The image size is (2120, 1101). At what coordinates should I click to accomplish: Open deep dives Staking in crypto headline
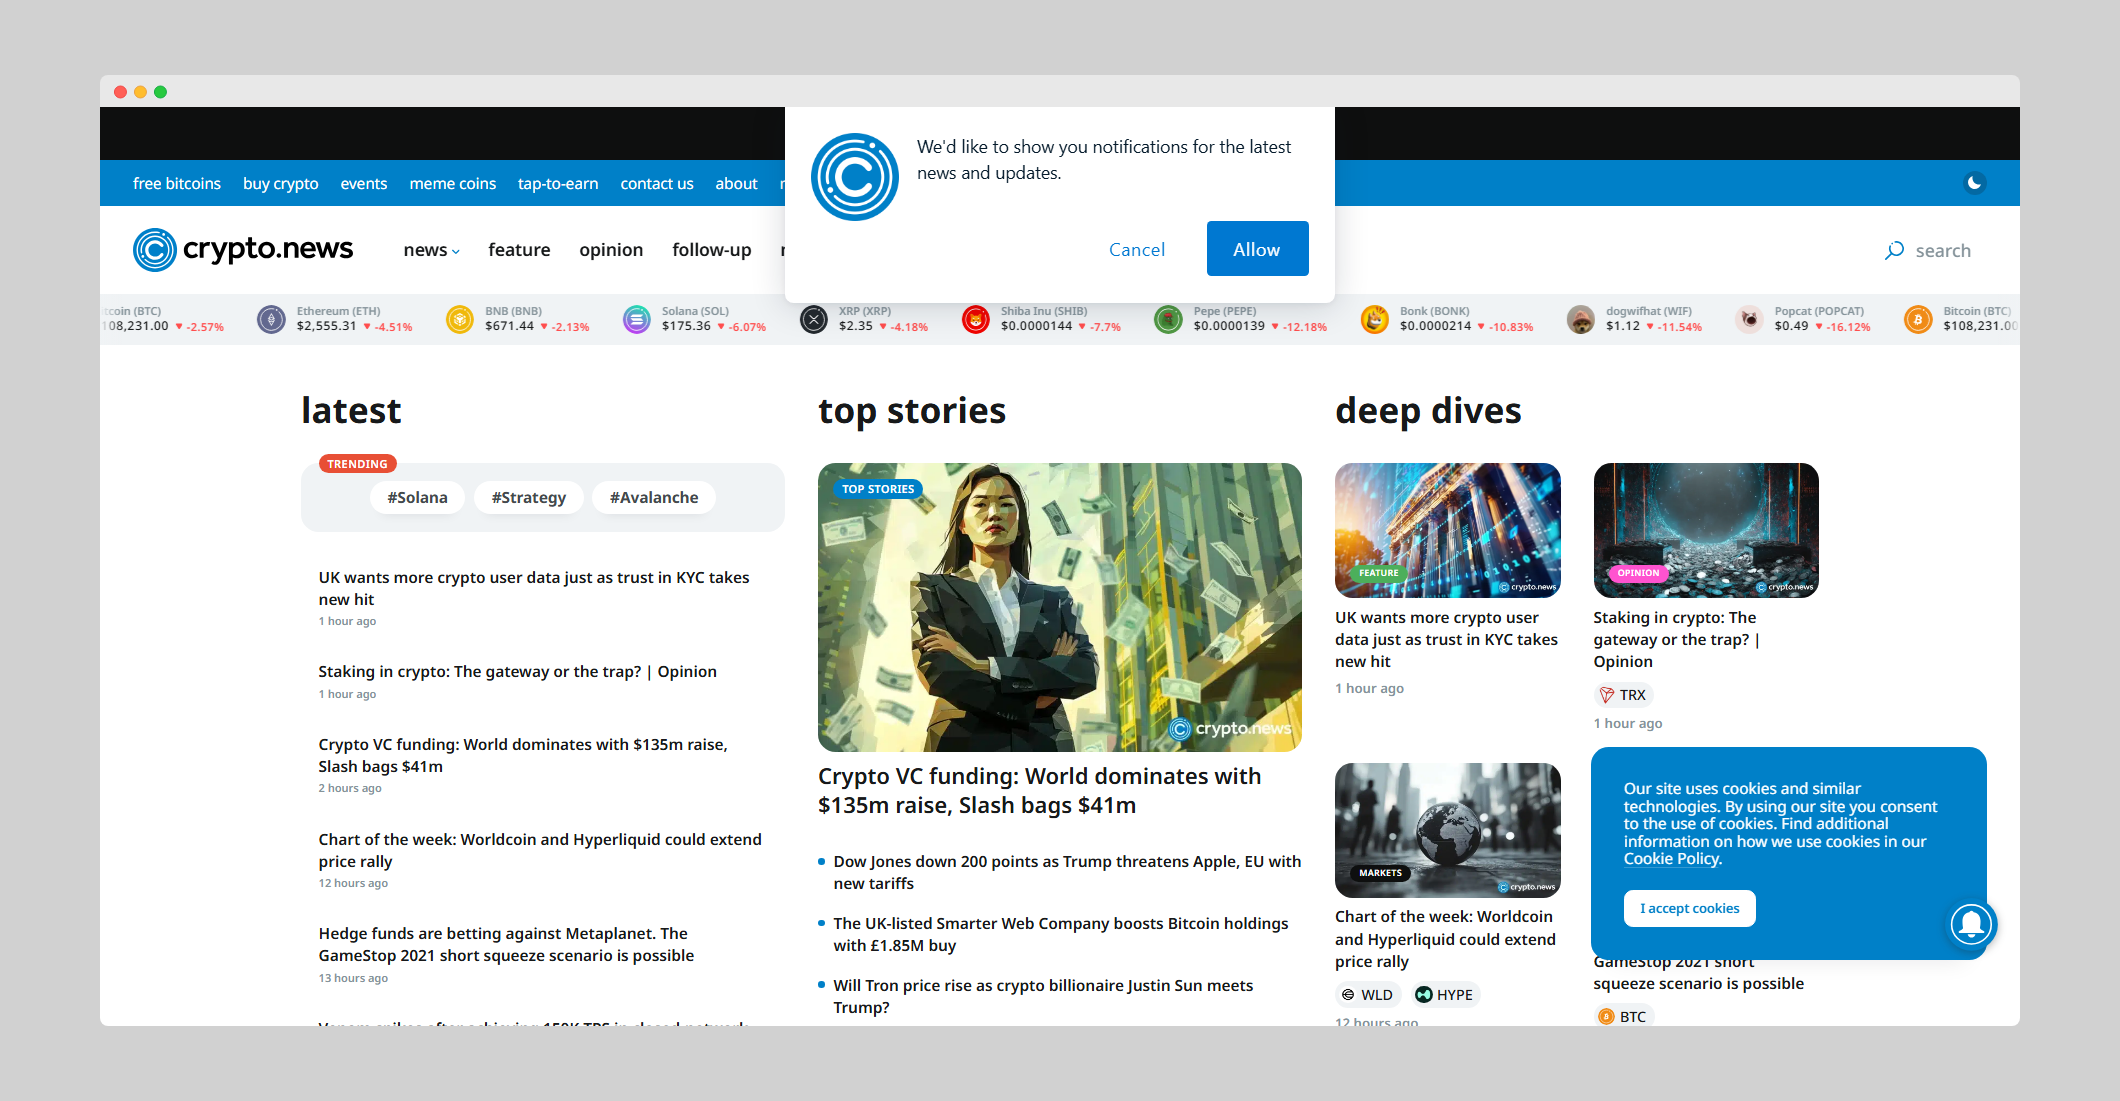[x=1677, y=640]
